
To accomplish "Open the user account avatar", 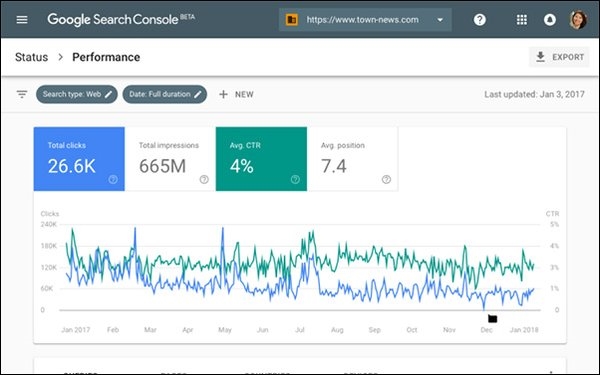I will tap(578, 20).
